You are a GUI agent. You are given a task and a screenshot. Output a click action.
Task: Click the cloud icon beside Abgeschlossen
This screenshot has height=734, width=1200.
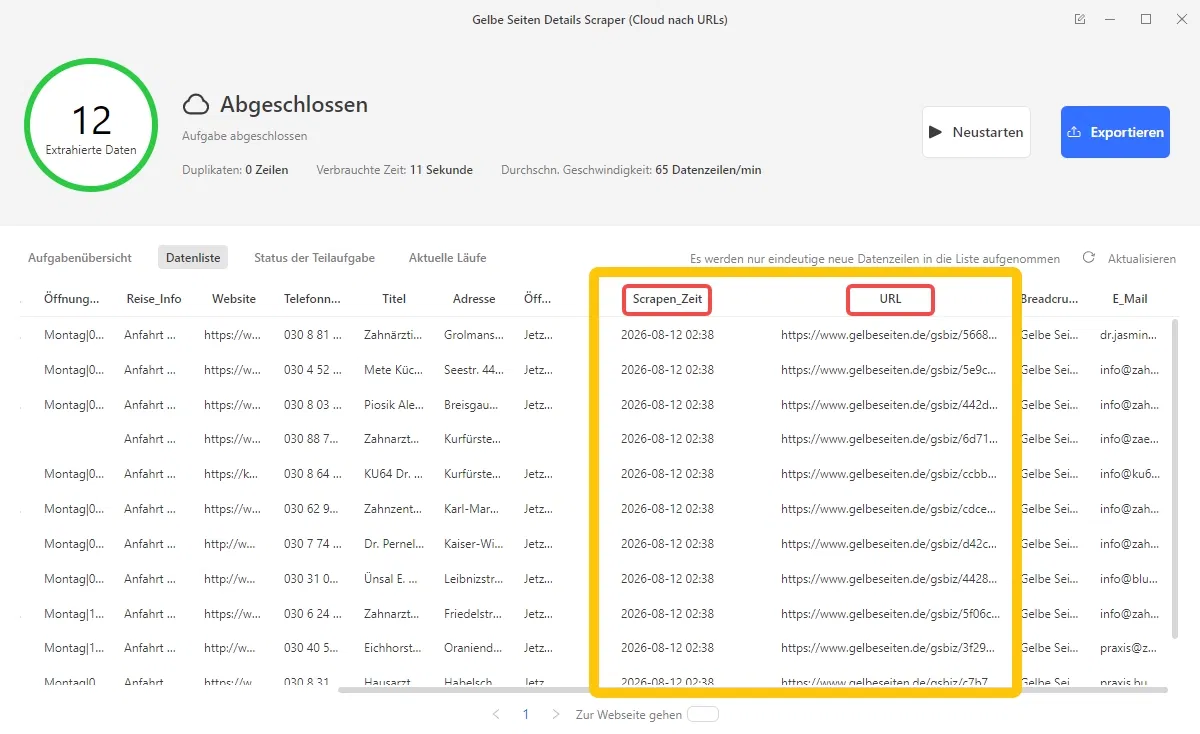pyautogui.click(x=196, y=105)
